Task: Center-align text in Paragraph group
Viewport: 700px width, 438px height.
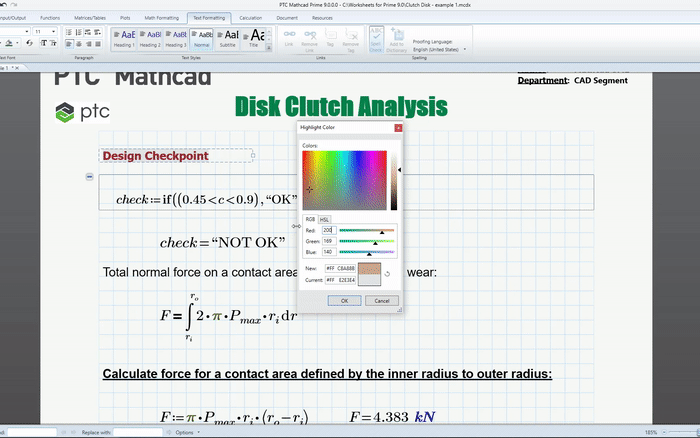Action: [79, 44]
